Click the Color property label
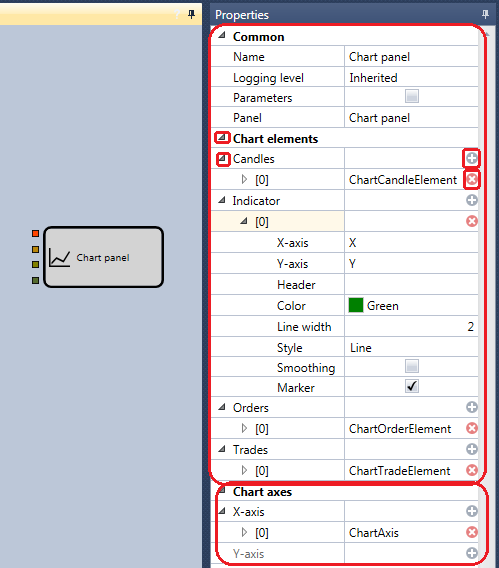Screen dimensions: 499x568 point(291,306)
